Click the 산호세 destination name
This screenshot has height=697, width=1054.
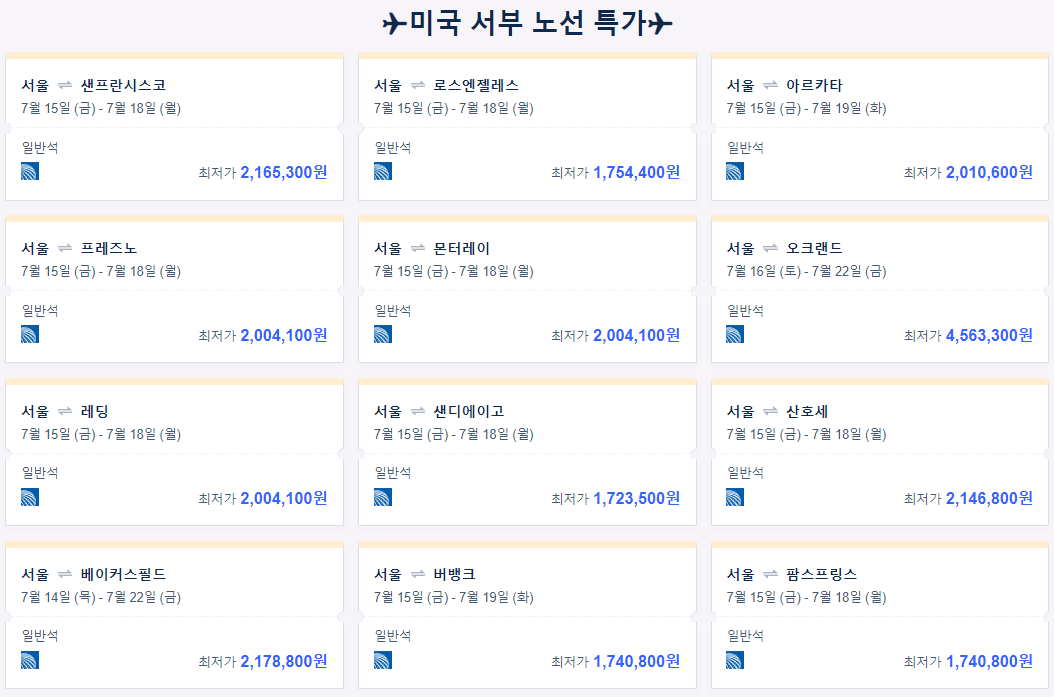click(x=807, y=411)
